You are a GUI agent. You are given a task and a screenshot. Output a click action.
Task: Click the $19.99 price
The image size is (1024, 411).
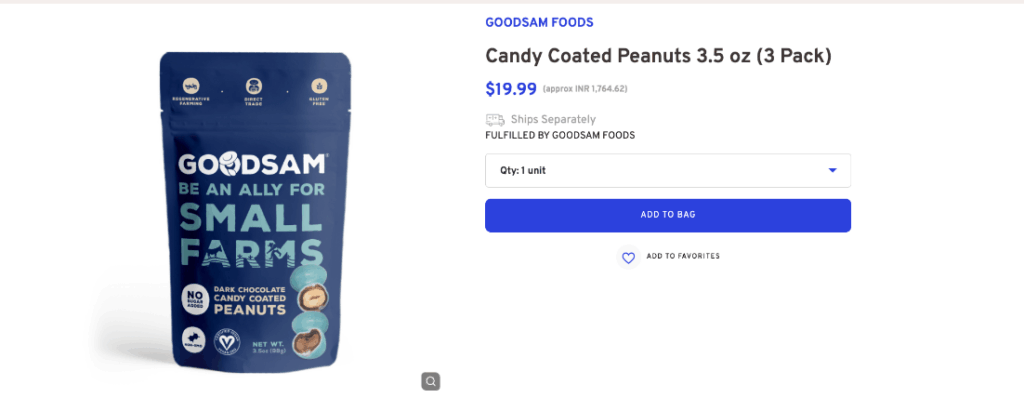[x=510, y=88]
